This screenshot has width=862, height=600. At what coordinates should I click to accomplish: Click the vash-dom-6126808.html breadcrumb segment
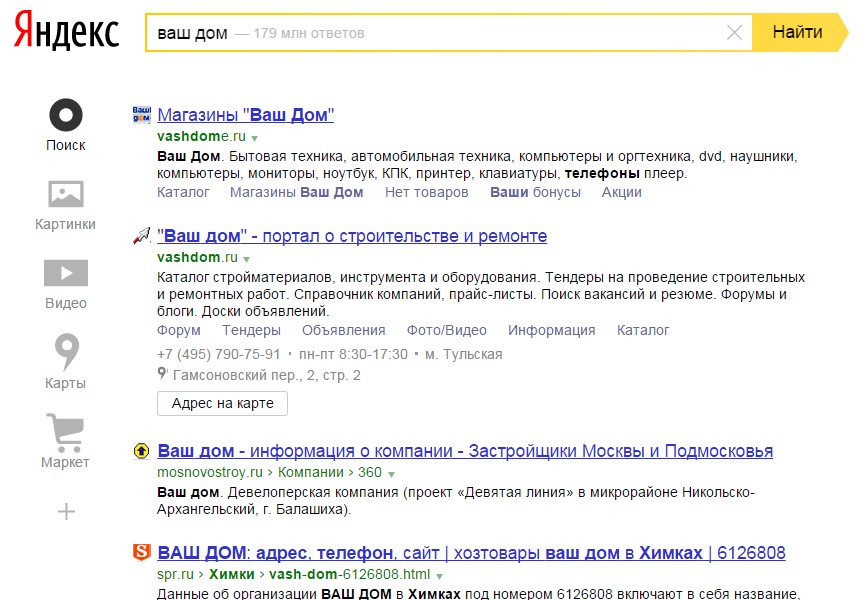click(x=350, y=574)
